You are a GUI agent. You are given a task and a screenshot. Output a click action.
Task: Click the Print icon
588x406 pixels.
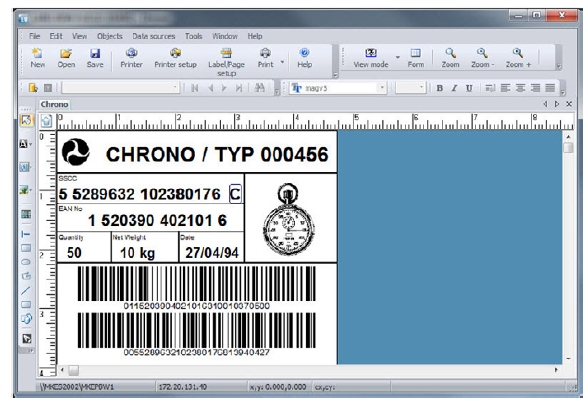tap(266, 57)
